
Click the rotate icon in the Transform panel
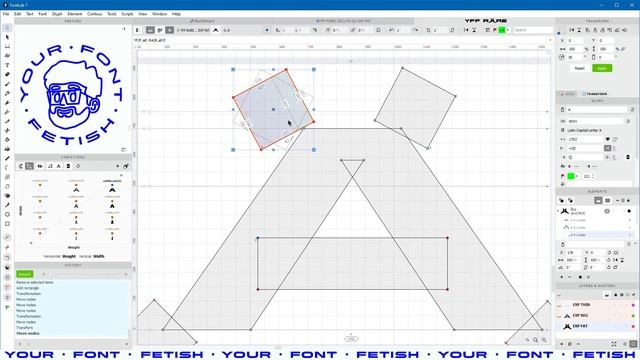coord(562,57)
